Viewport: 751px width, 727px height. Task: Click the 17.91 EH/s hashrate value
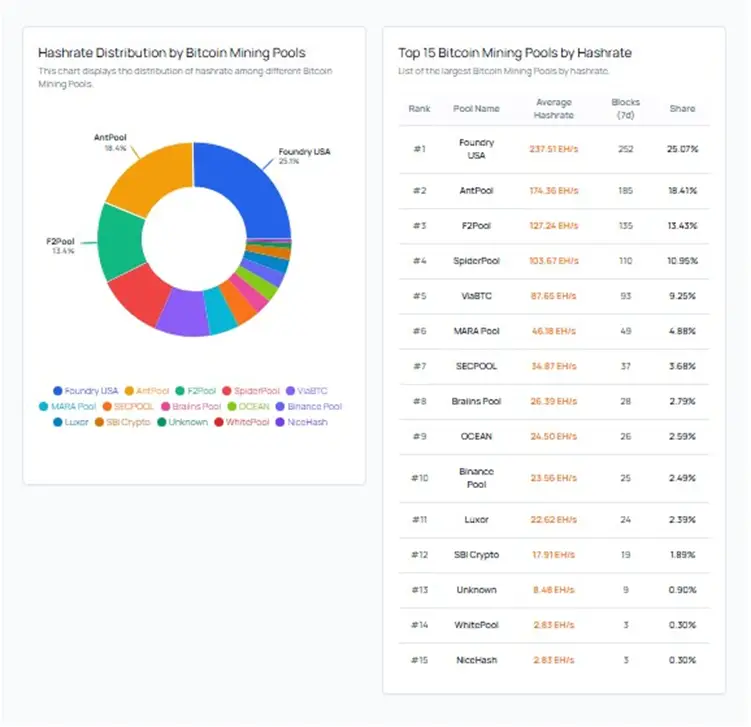click(554, 555)
